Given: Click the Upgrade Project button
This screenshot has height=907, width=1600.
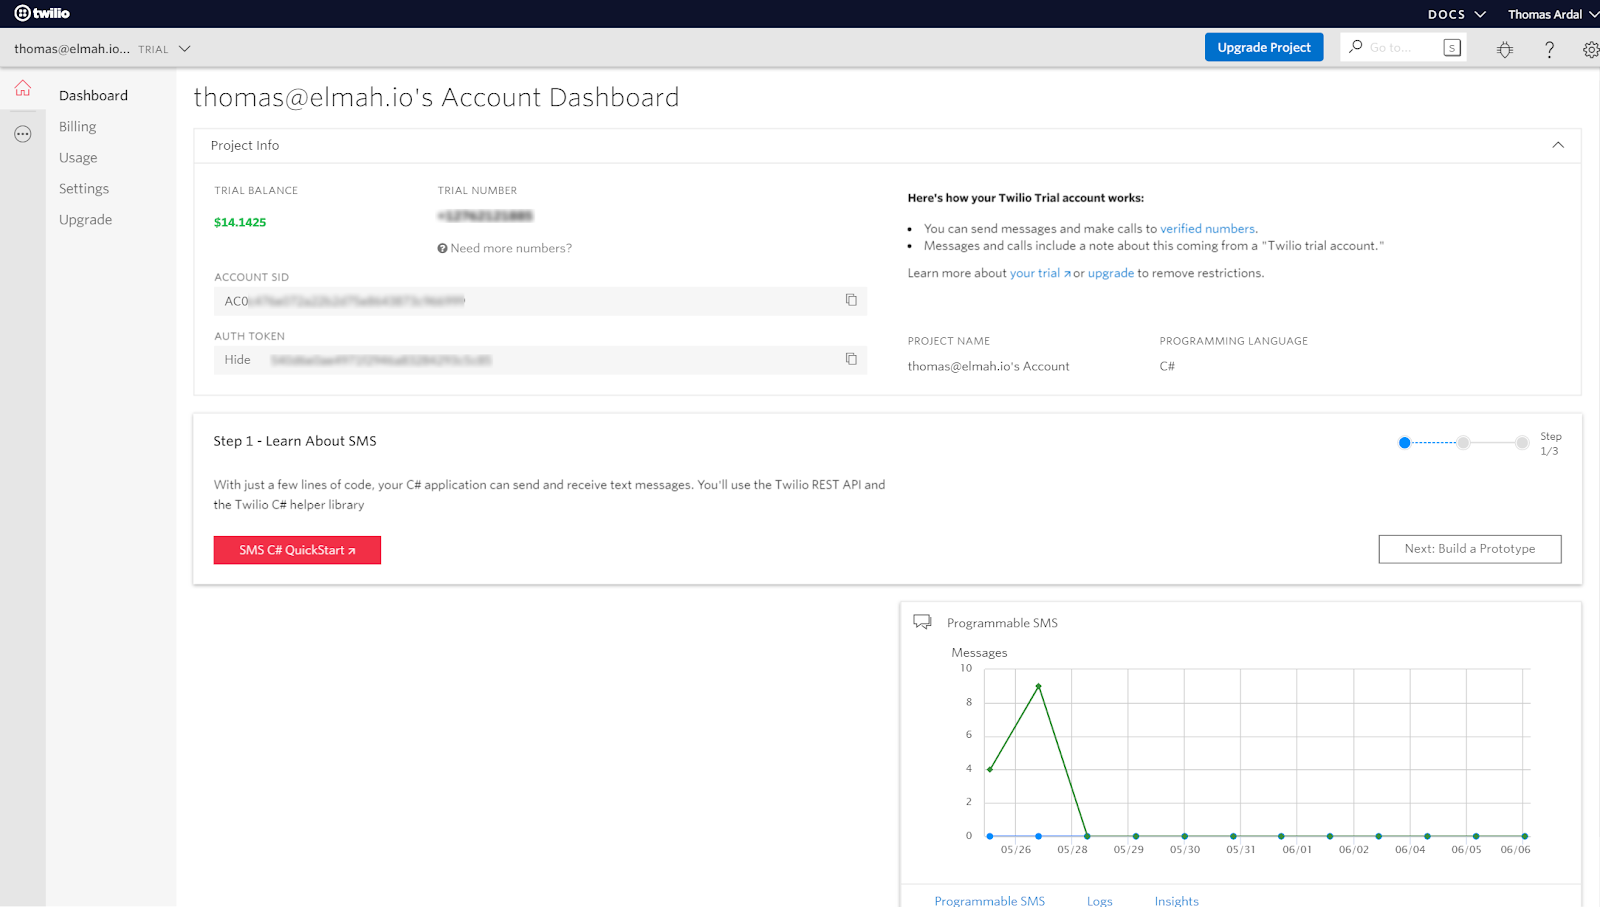Looking at the screenshot, I should [x=1264, y=47].
